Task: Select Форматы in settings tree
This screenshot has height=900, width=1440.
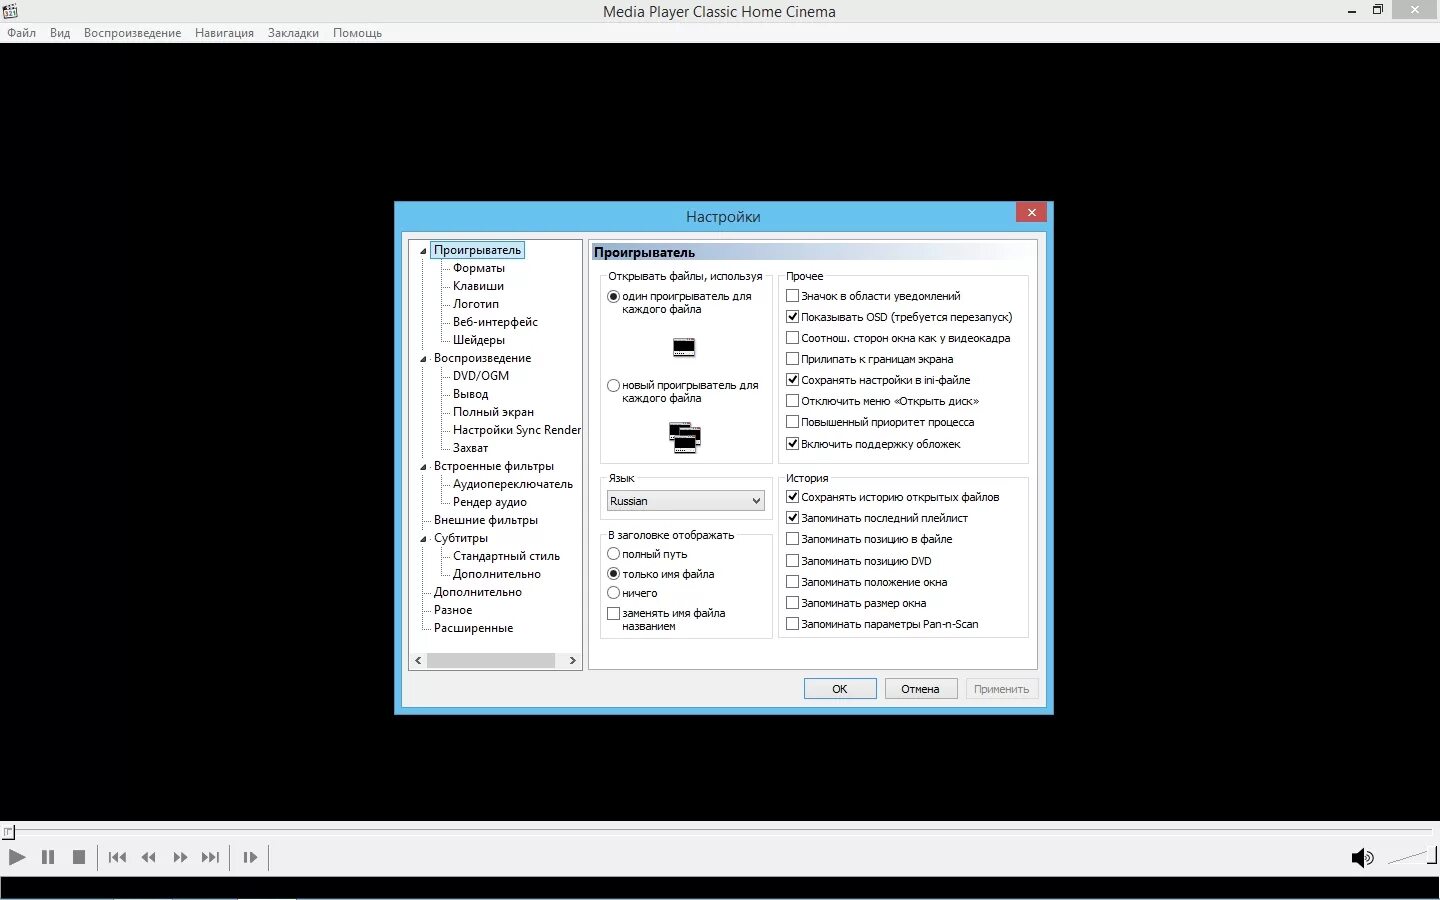Action: pyautogui.click(x=479, y=268)
